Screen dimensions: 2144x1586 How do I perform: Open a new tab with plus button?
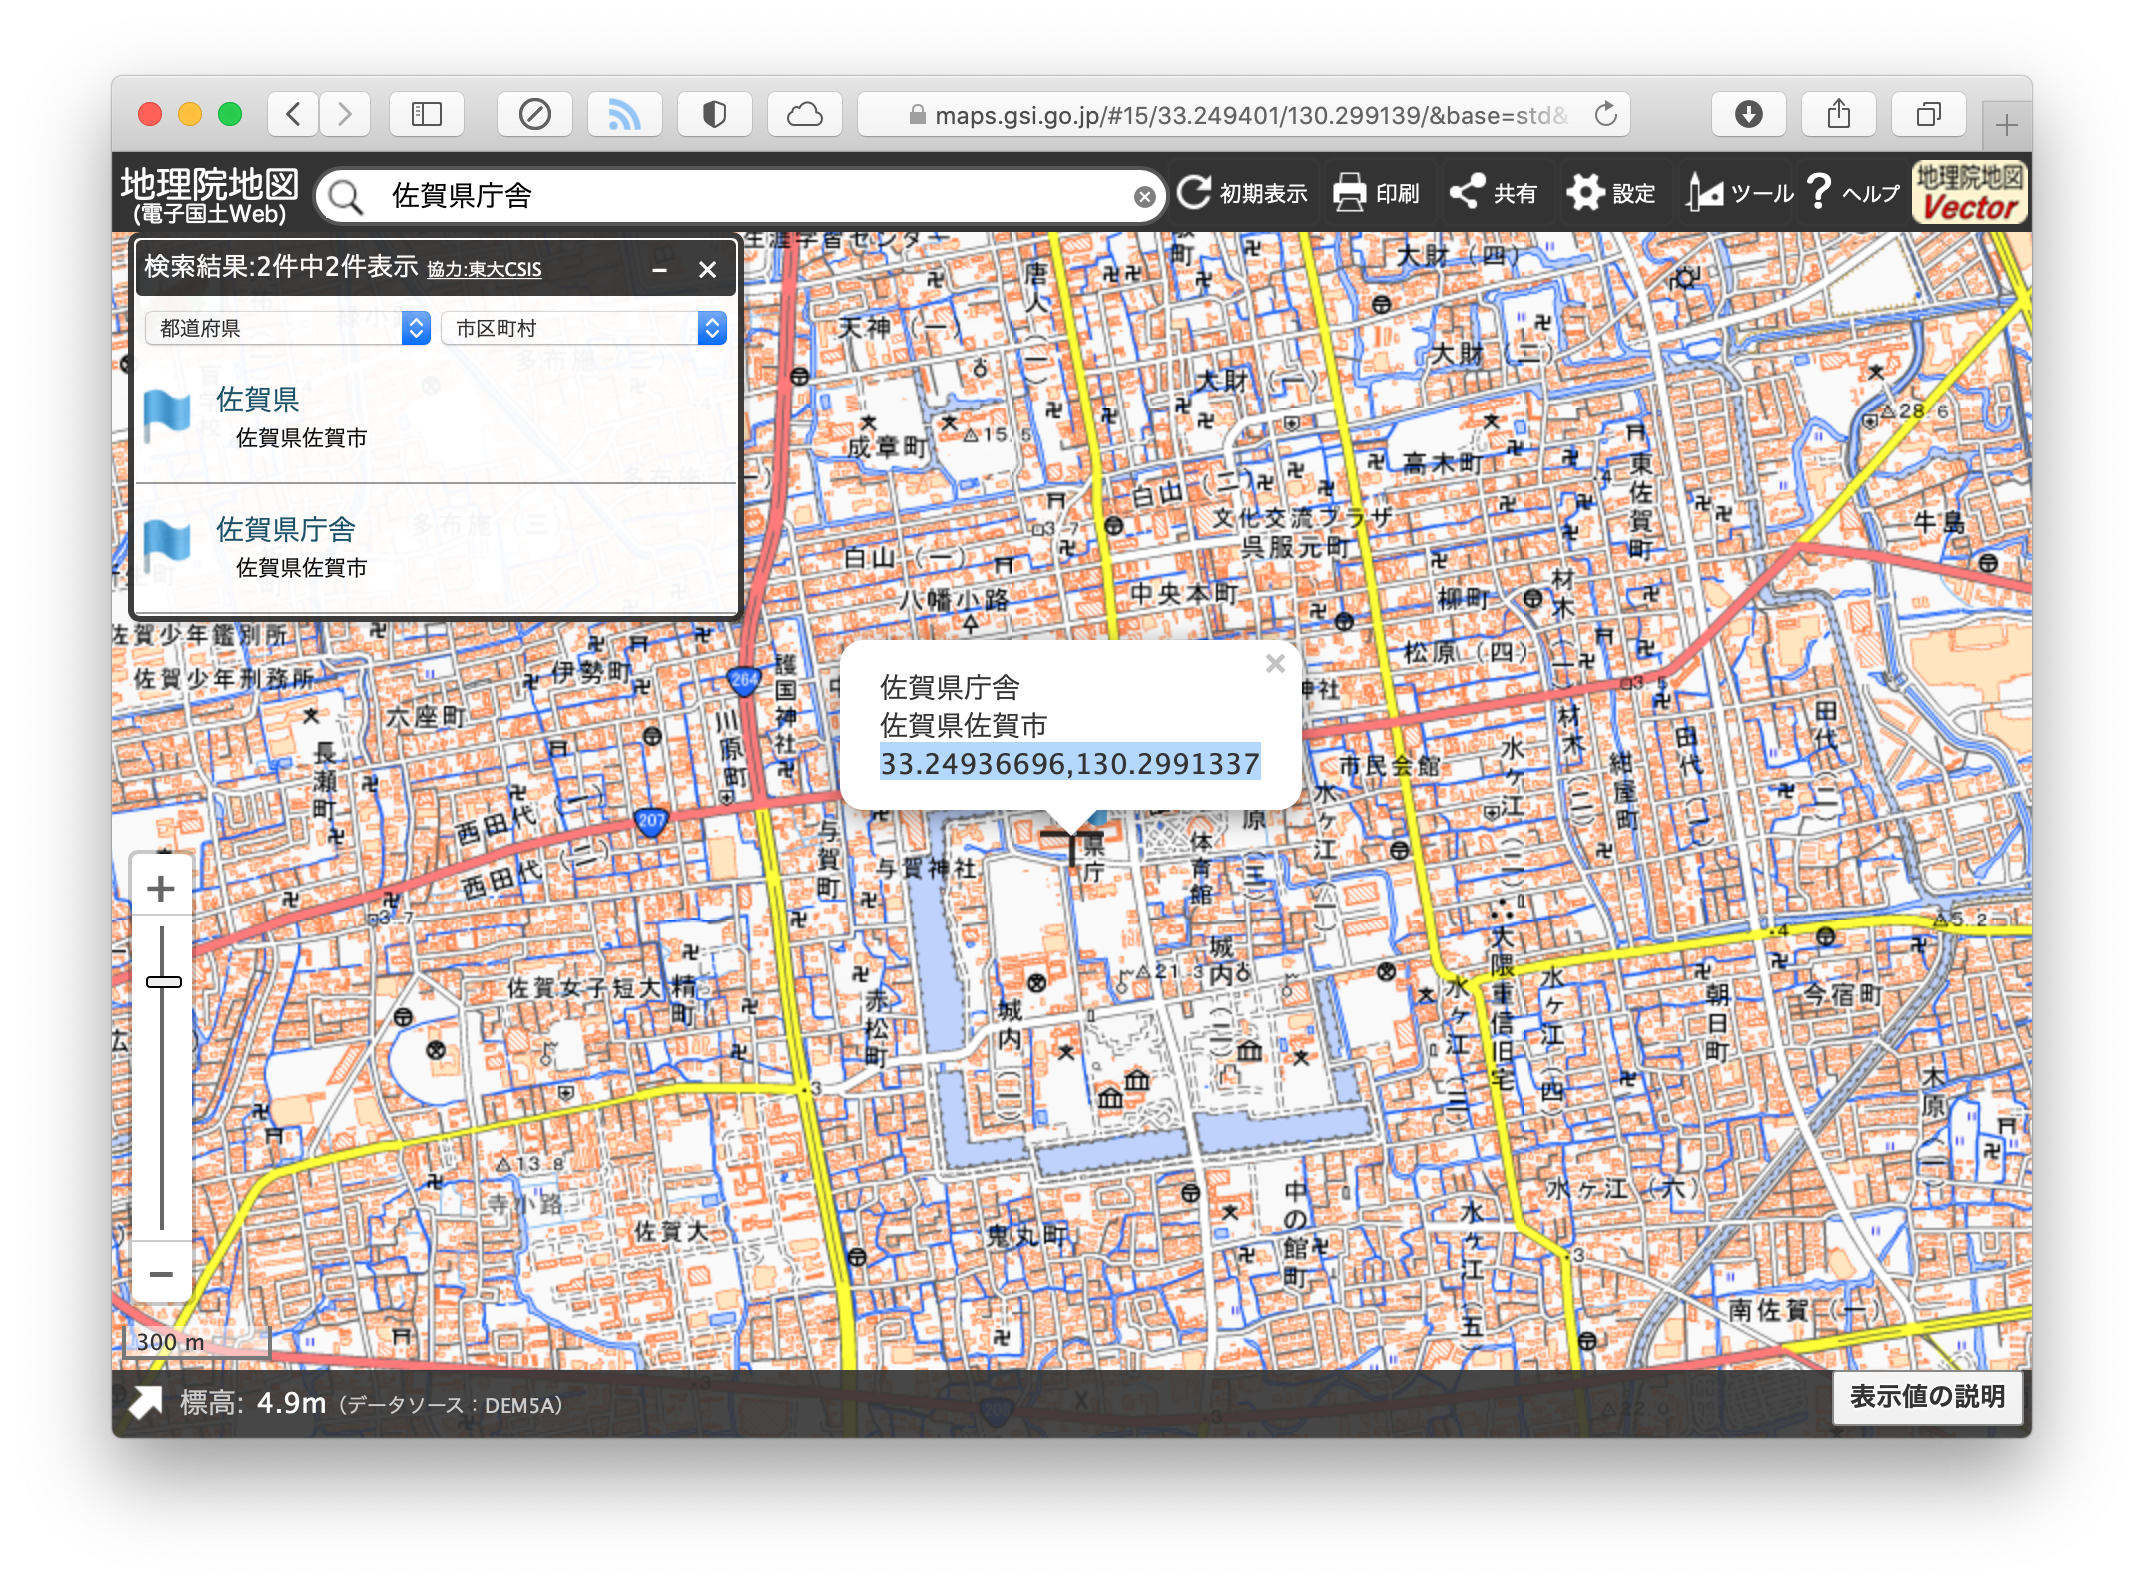[2006, 125]
